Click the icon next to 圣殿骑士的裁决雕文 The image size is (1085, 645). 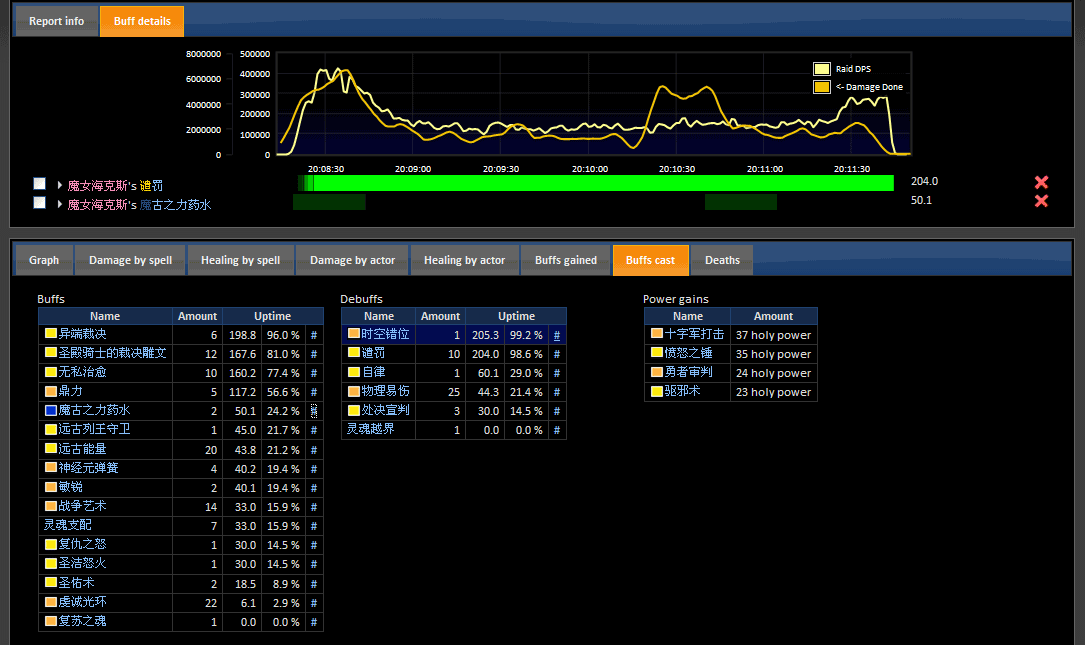[x=51, y=352]
